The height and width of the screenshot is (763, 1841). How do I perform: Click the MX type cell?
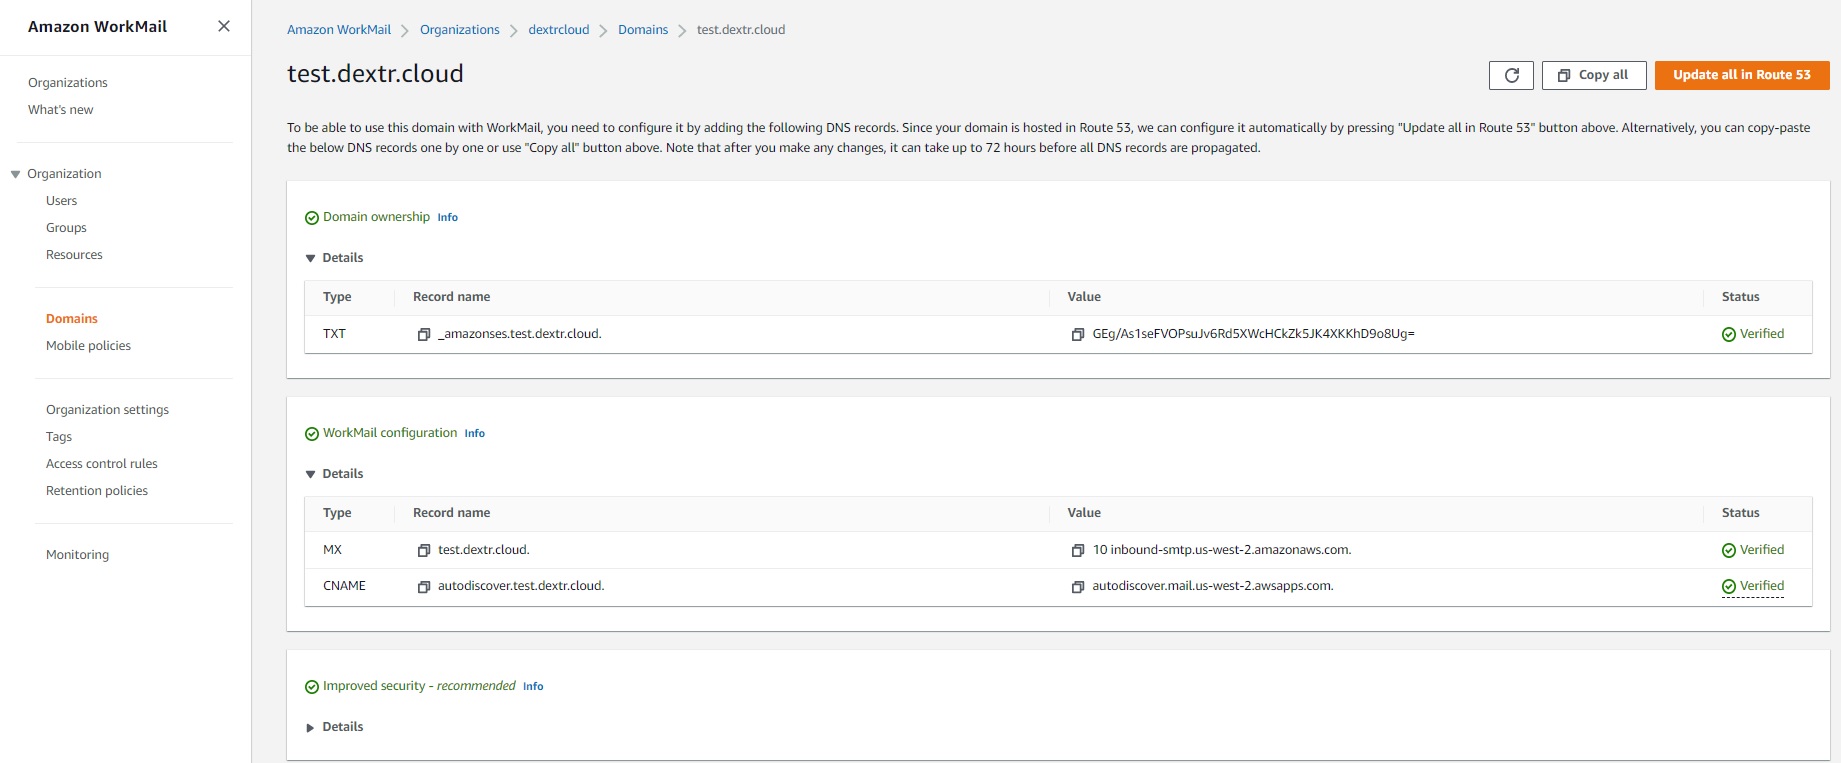333,550
